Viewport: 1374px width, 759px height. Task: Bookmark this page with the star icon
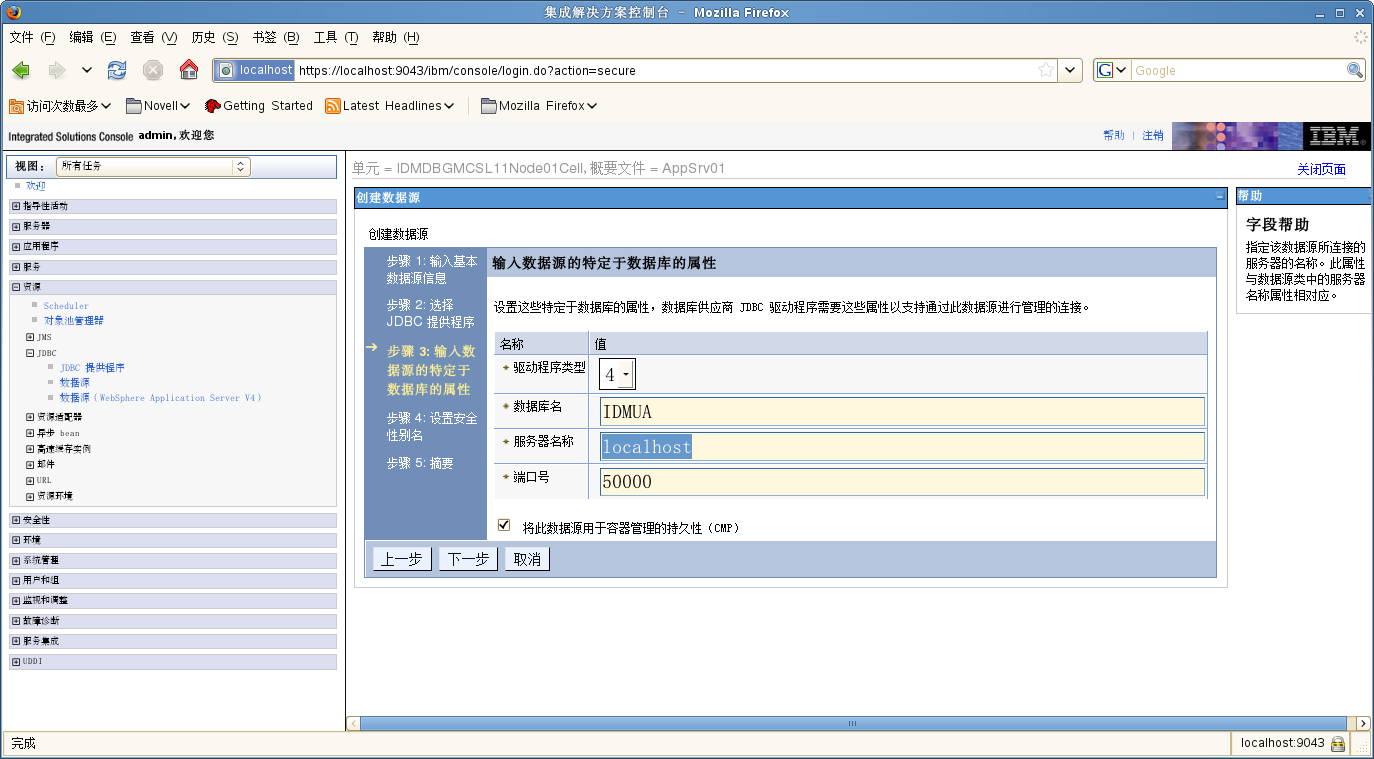point(1046,70)
